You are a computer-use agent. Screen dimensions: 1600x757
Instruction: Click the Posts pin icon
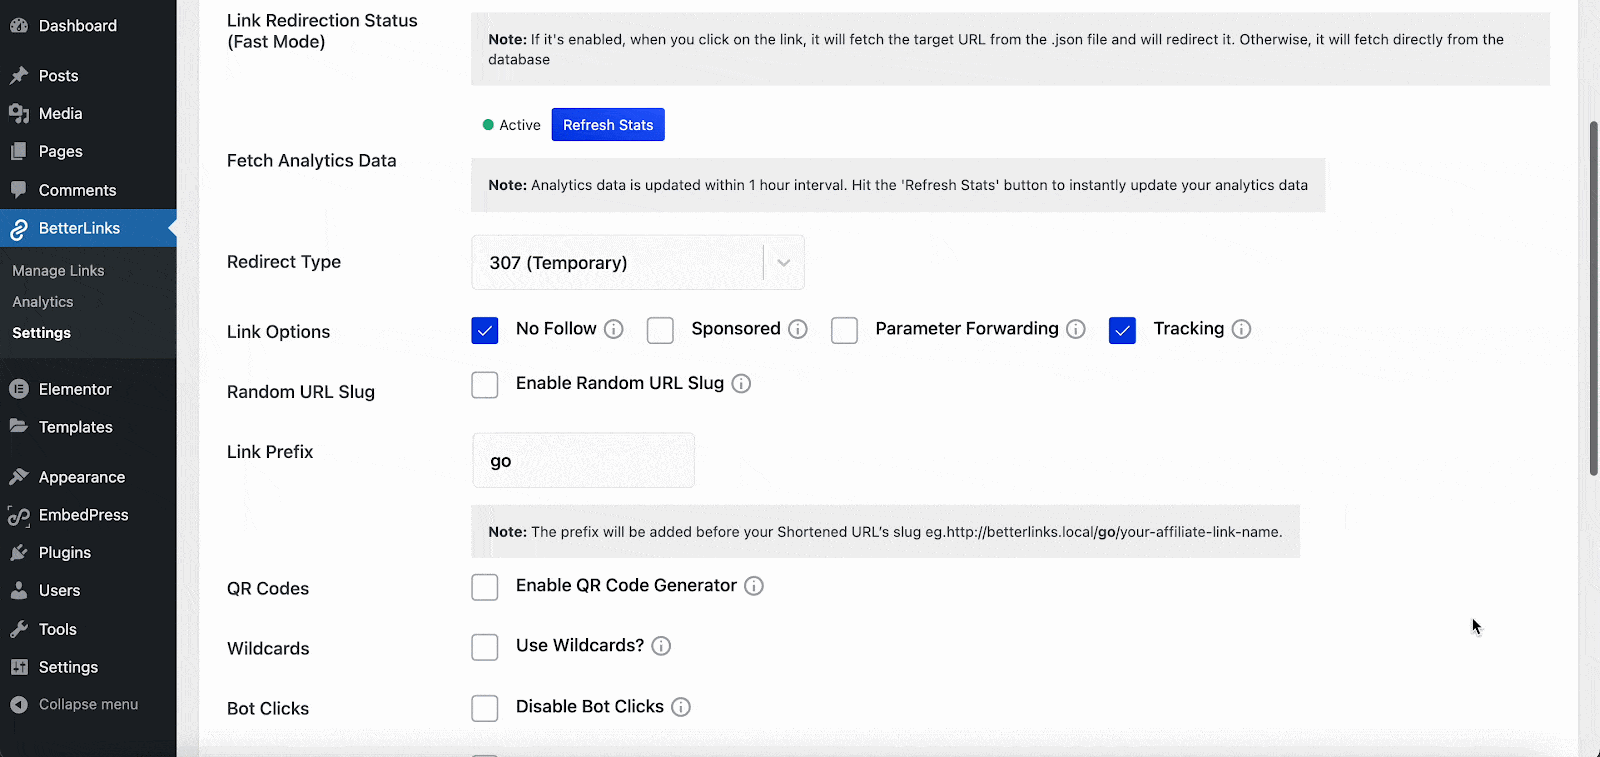coord(19,76)
